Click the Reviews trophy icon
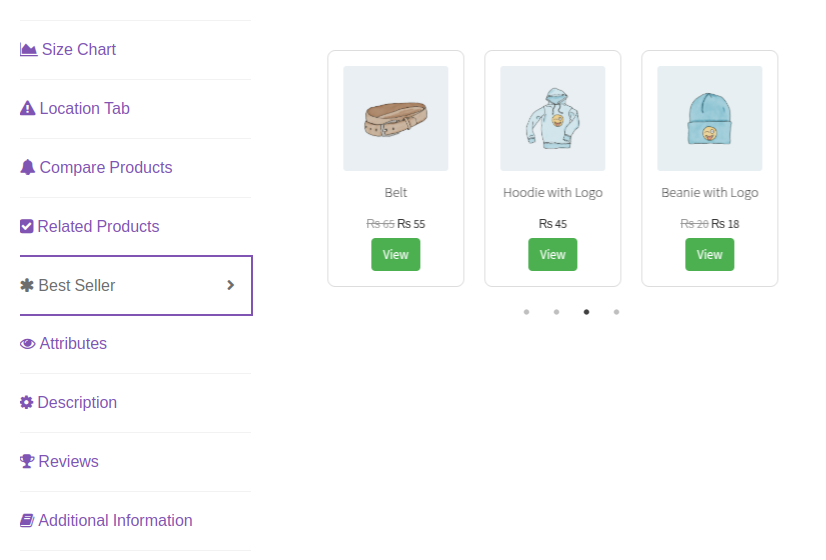The width and height of the screenshot is (826, 560). click(27, 462)
